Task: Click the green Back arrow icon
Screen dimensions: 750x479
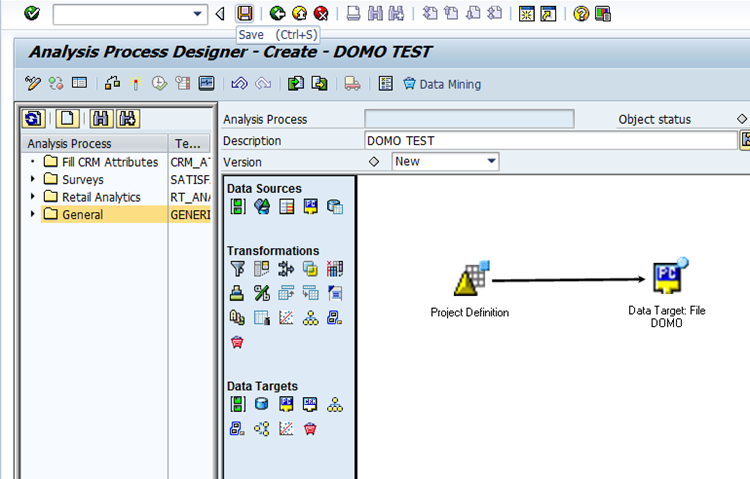Action: [x=277, y=13]
